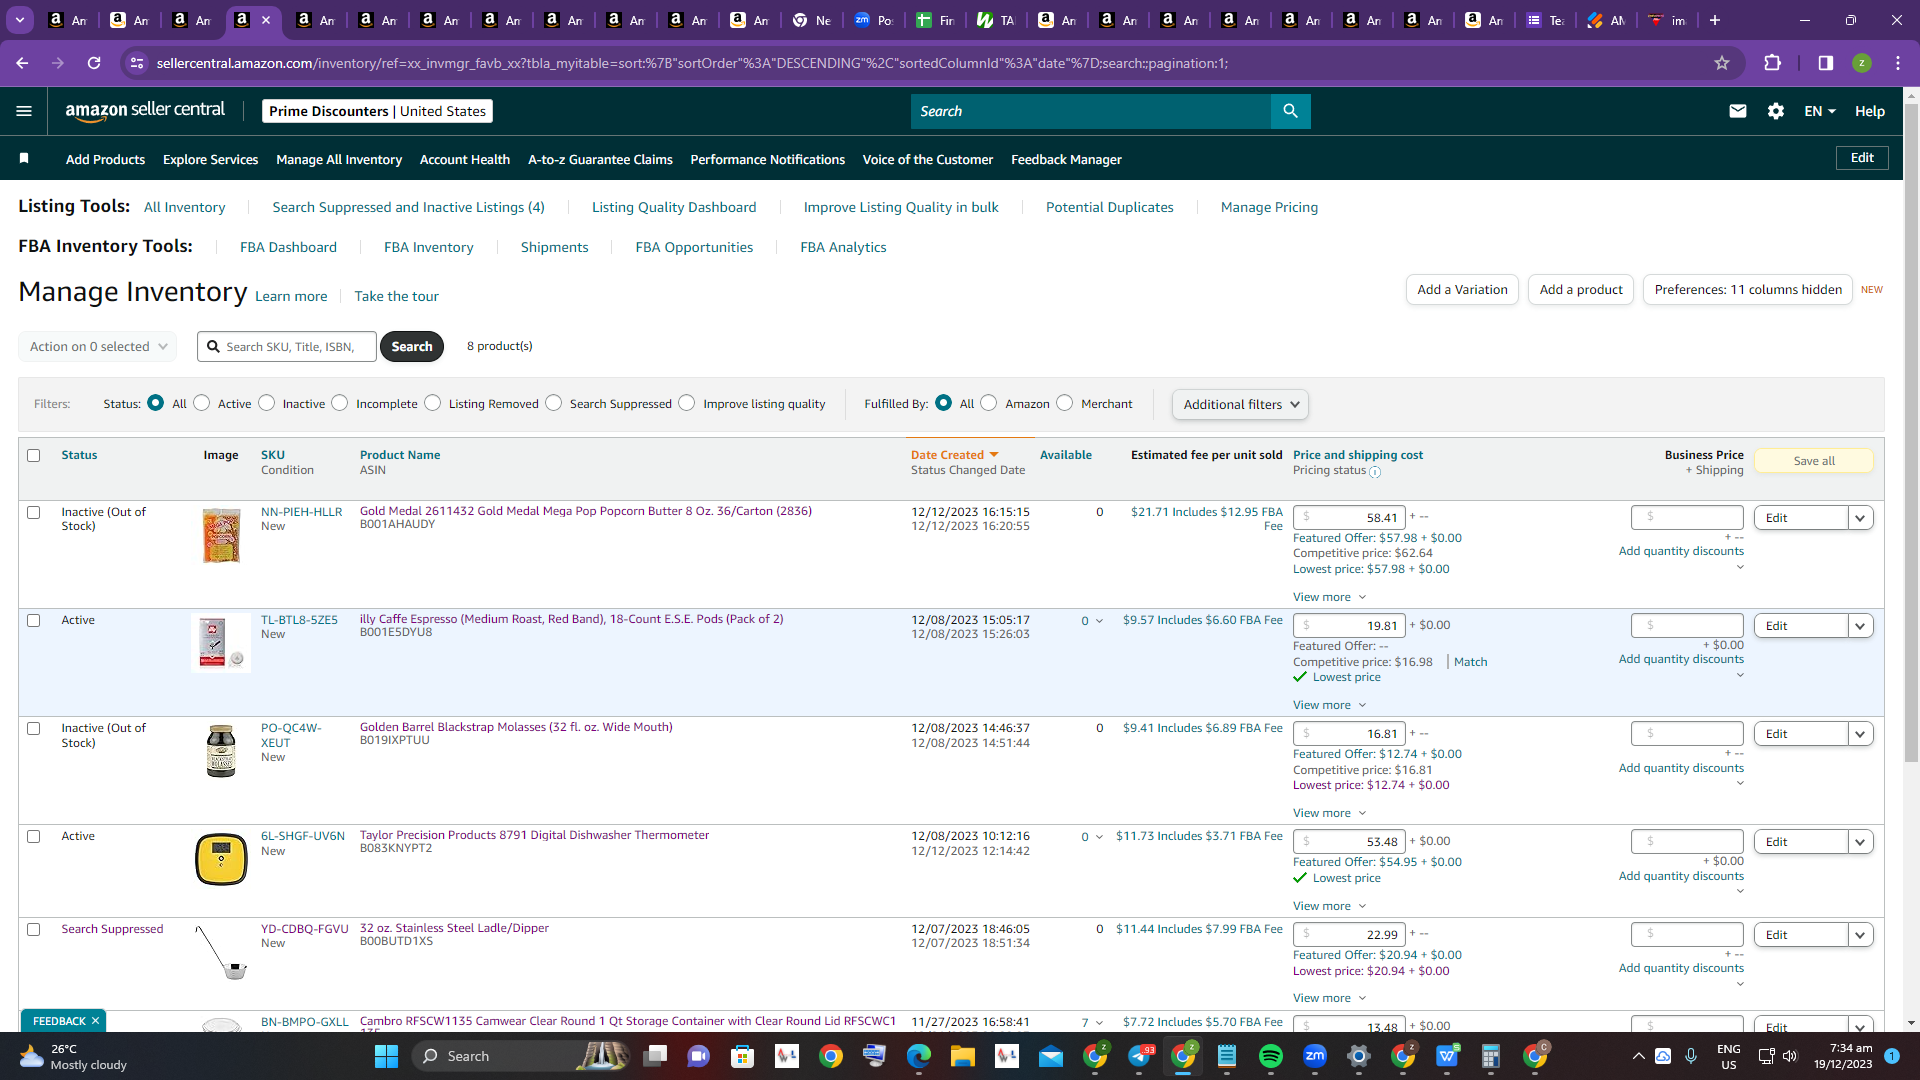Screen dimensions: 1920x1080
Task: Open a new browser tab with plus icon
Action: tap(1715, 20)
